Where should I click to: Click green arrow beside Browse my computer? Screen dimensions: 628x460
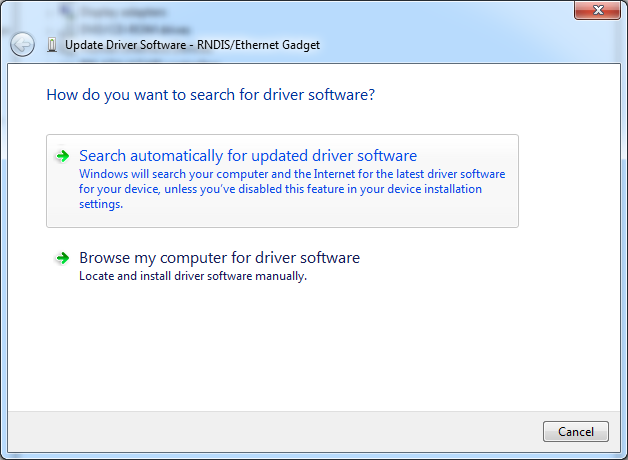(x=62, y=258)
